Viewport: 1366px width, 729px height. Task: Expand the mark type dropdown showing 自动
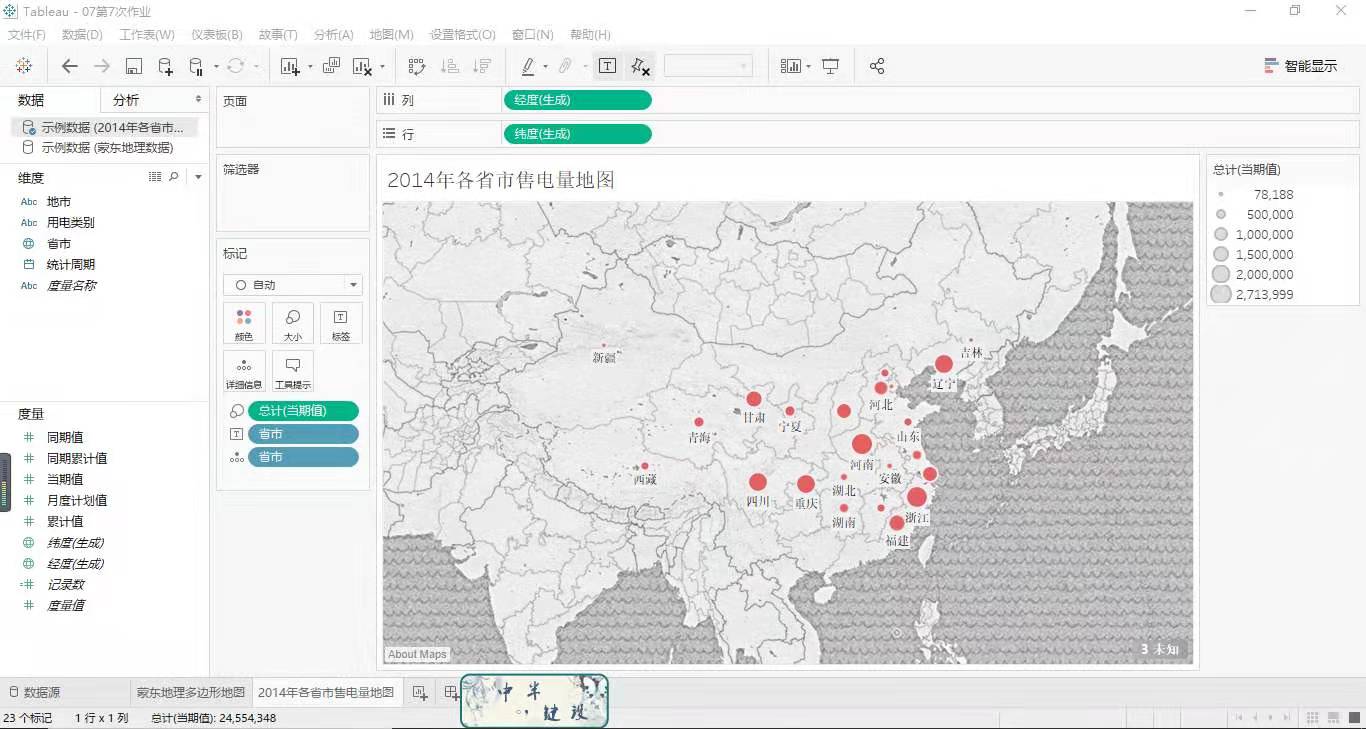point(292,285)
